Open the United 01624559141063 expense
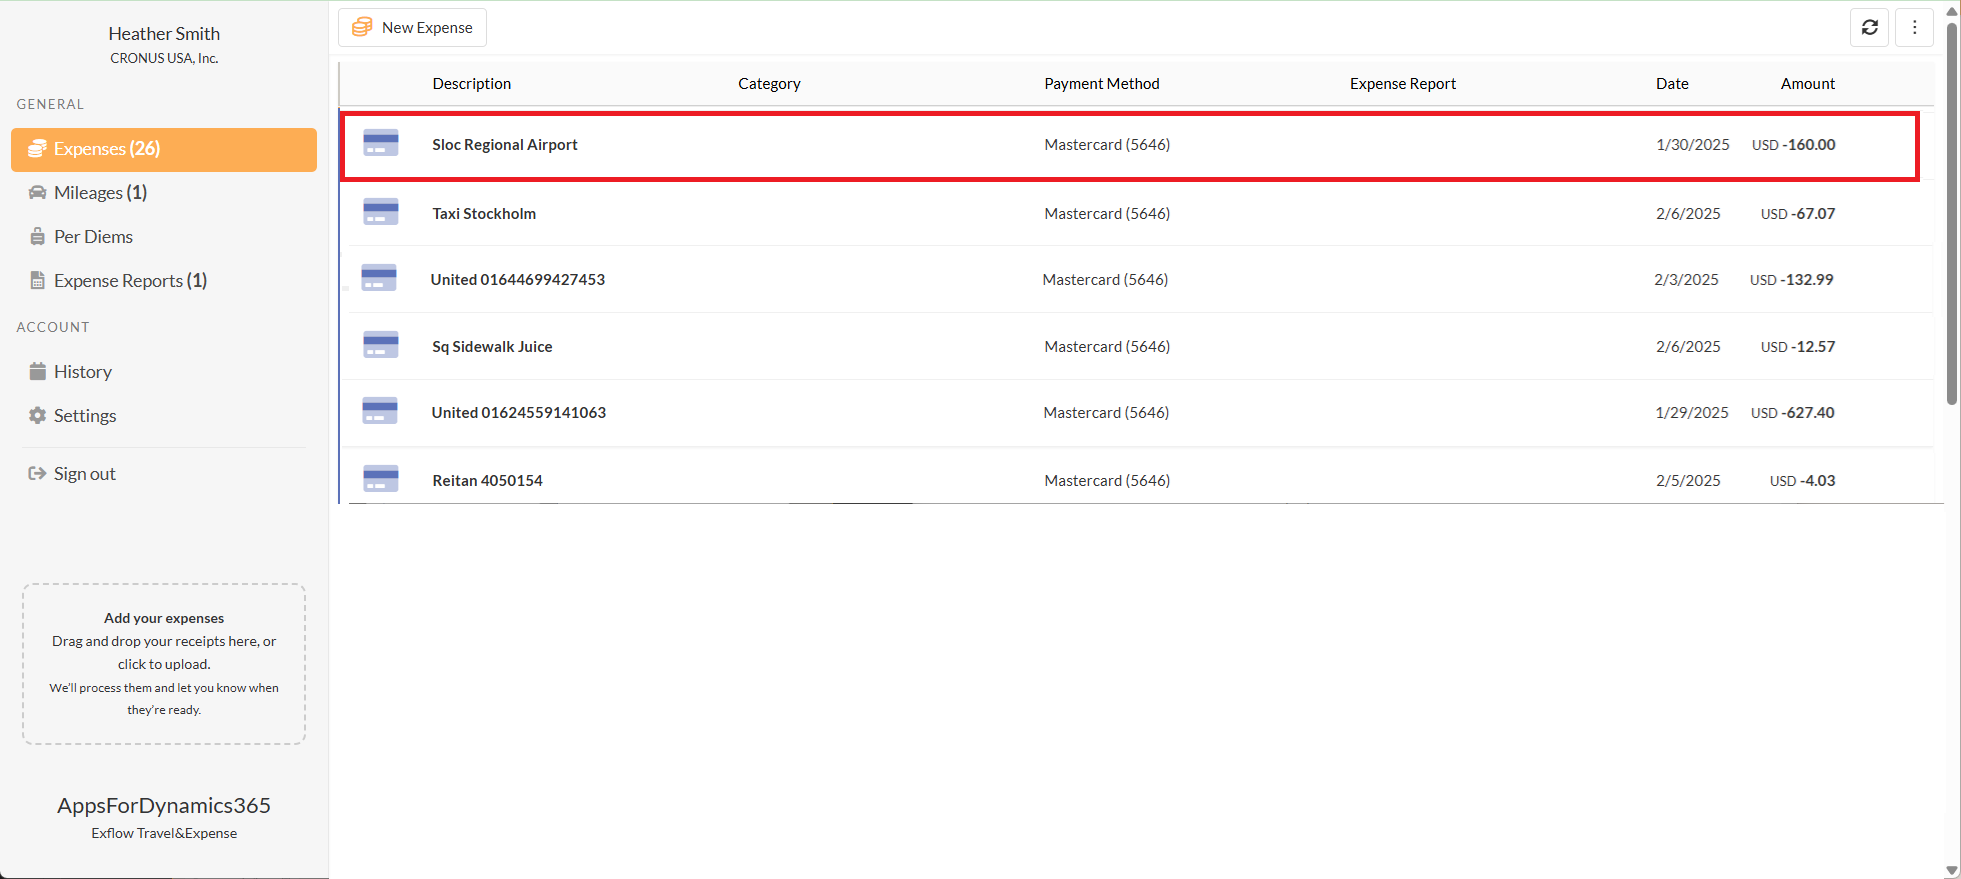This screenshot has height=879, width=1961. [x=518, y=413]
